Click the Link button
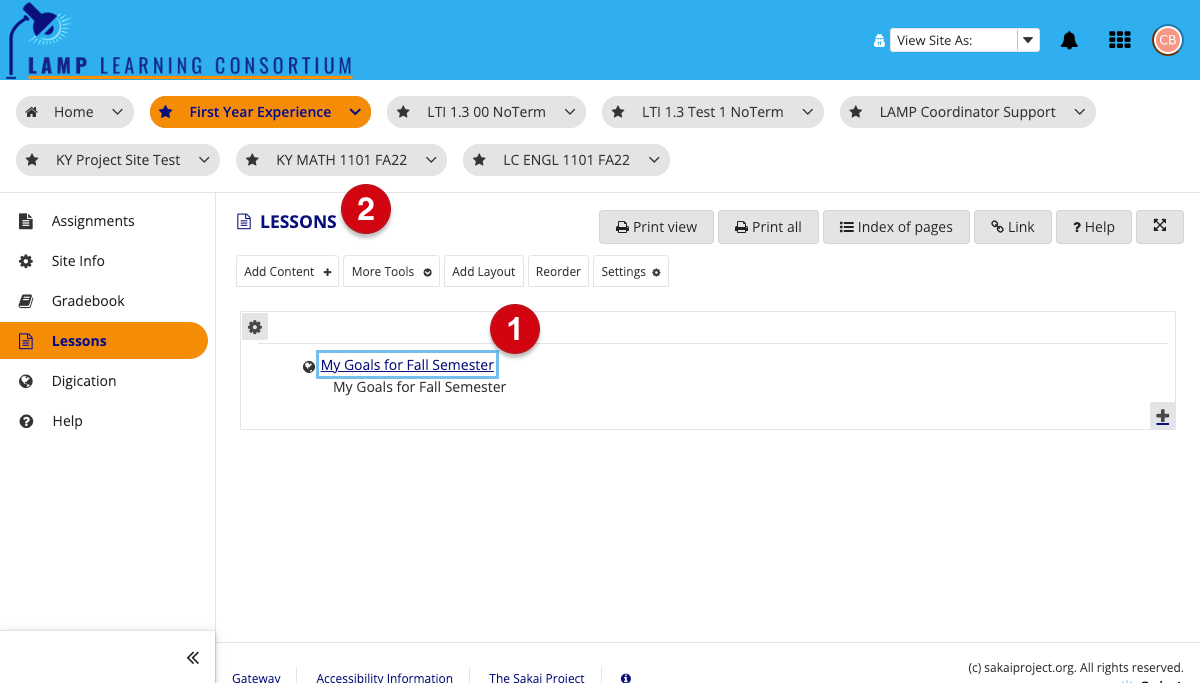This screenshot has height=683, width=1200. click(1012, 227)
